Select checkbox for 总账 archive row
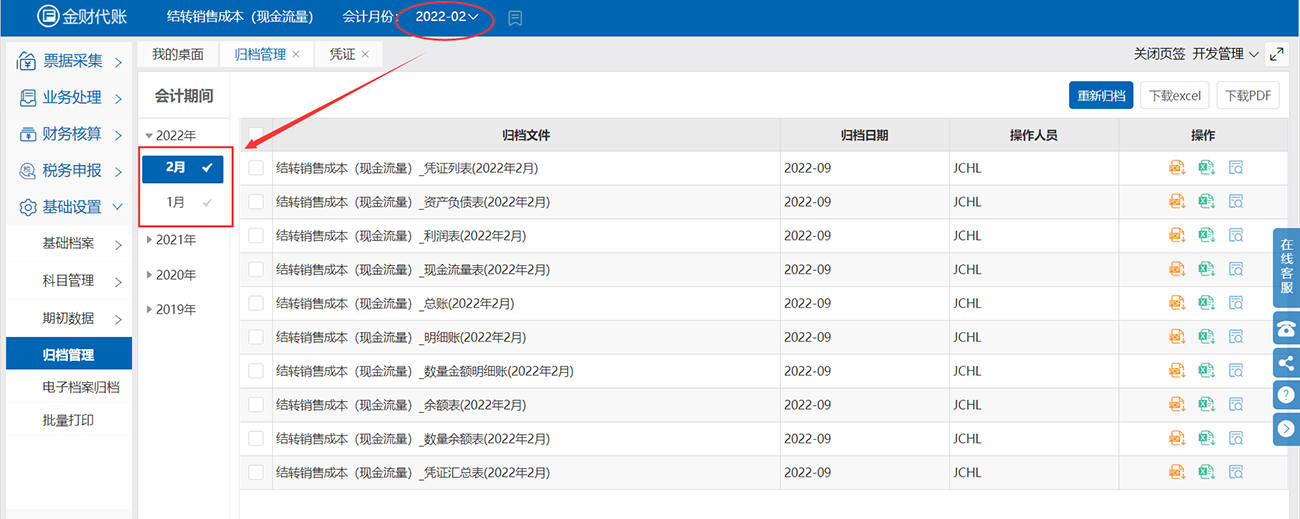1300x519 pixels. point(256,303)
